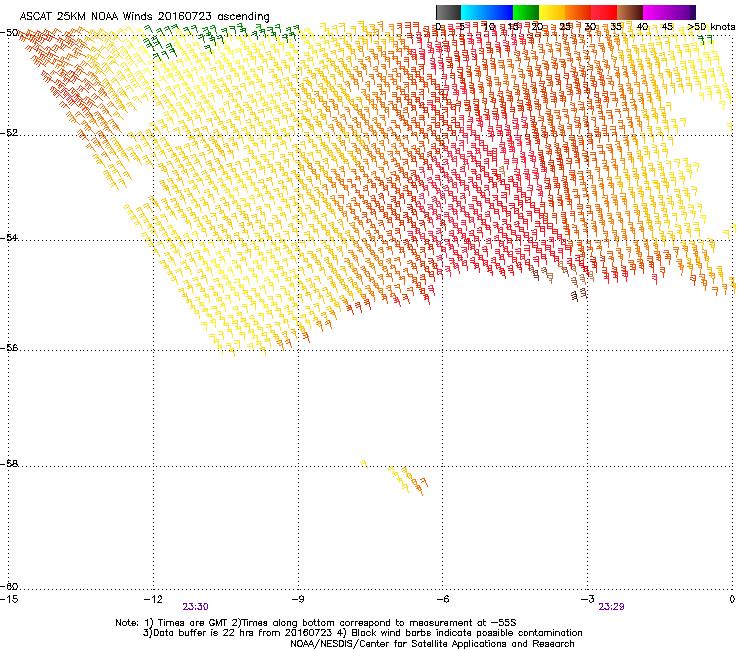740x650 pixels.
Task: Click the '-60' latitude axis label
Action: [x=9, y=586]
